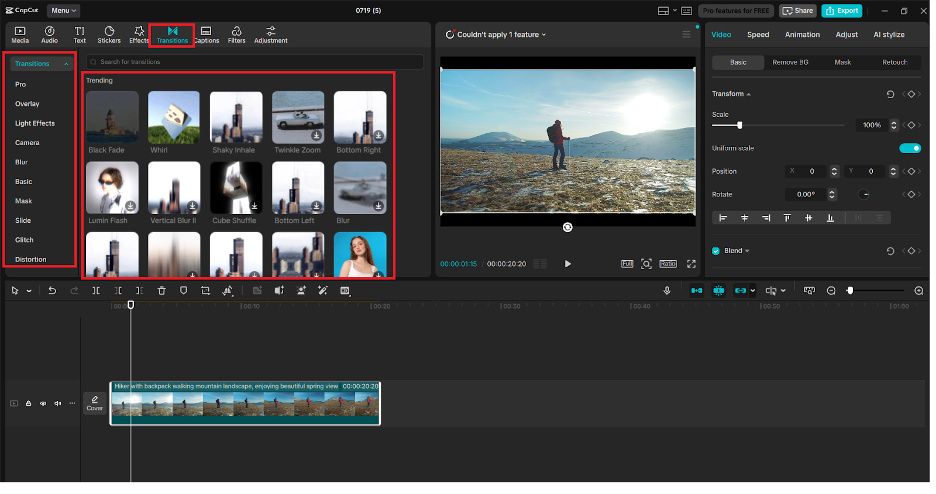Add a marker with the shield icon
This screenshot has height=494, width=936.
pyautogui.click(x=183, y=291)
